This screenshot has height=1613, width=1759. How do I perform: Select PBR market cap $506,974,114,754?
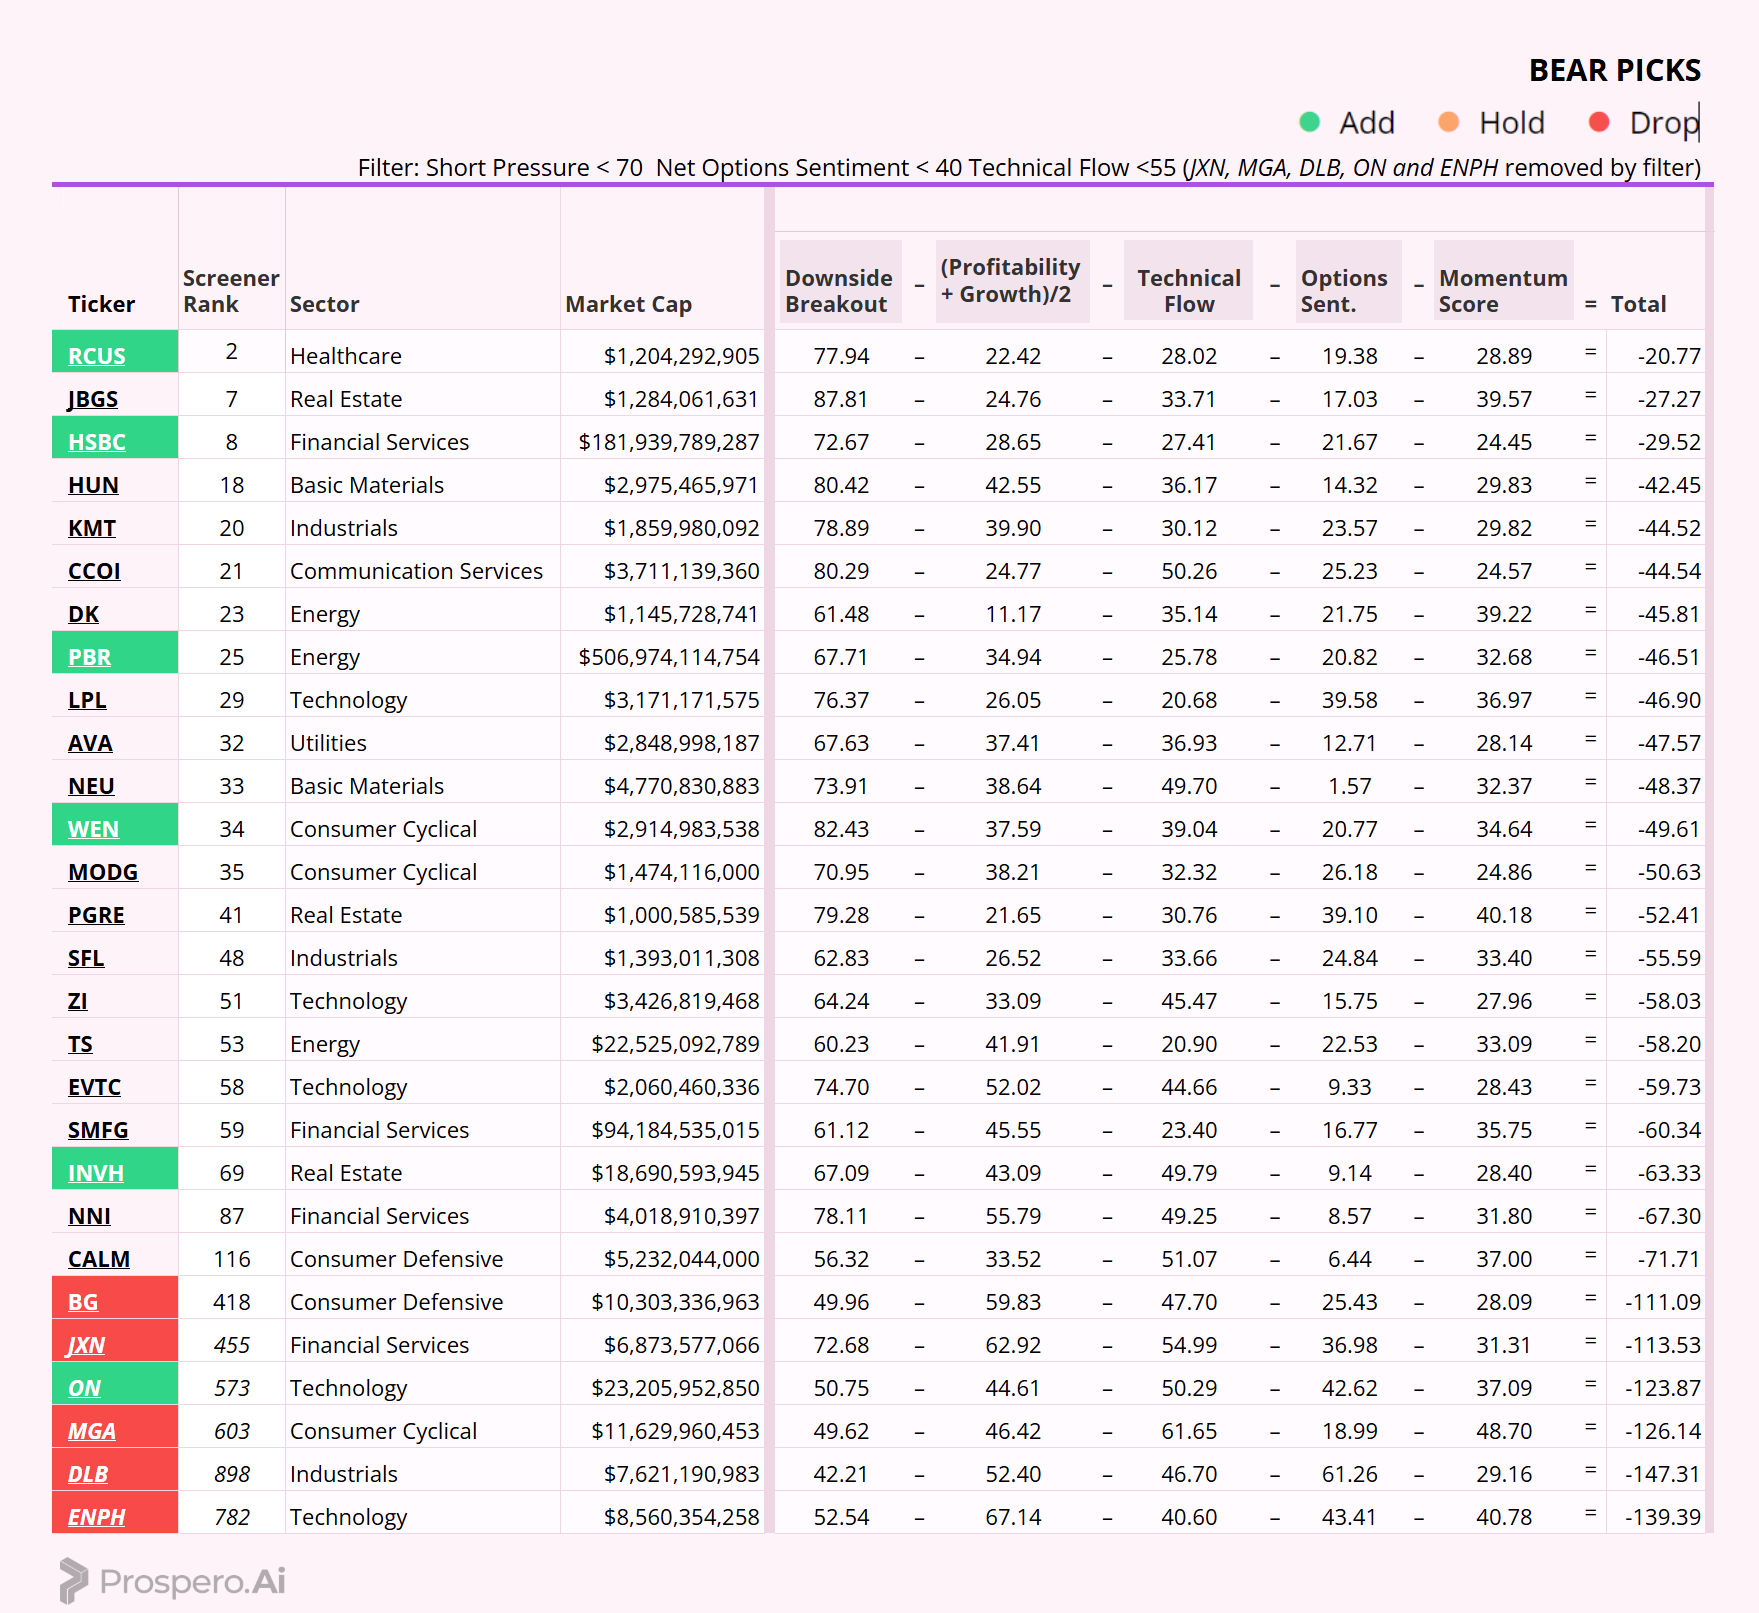669,657
